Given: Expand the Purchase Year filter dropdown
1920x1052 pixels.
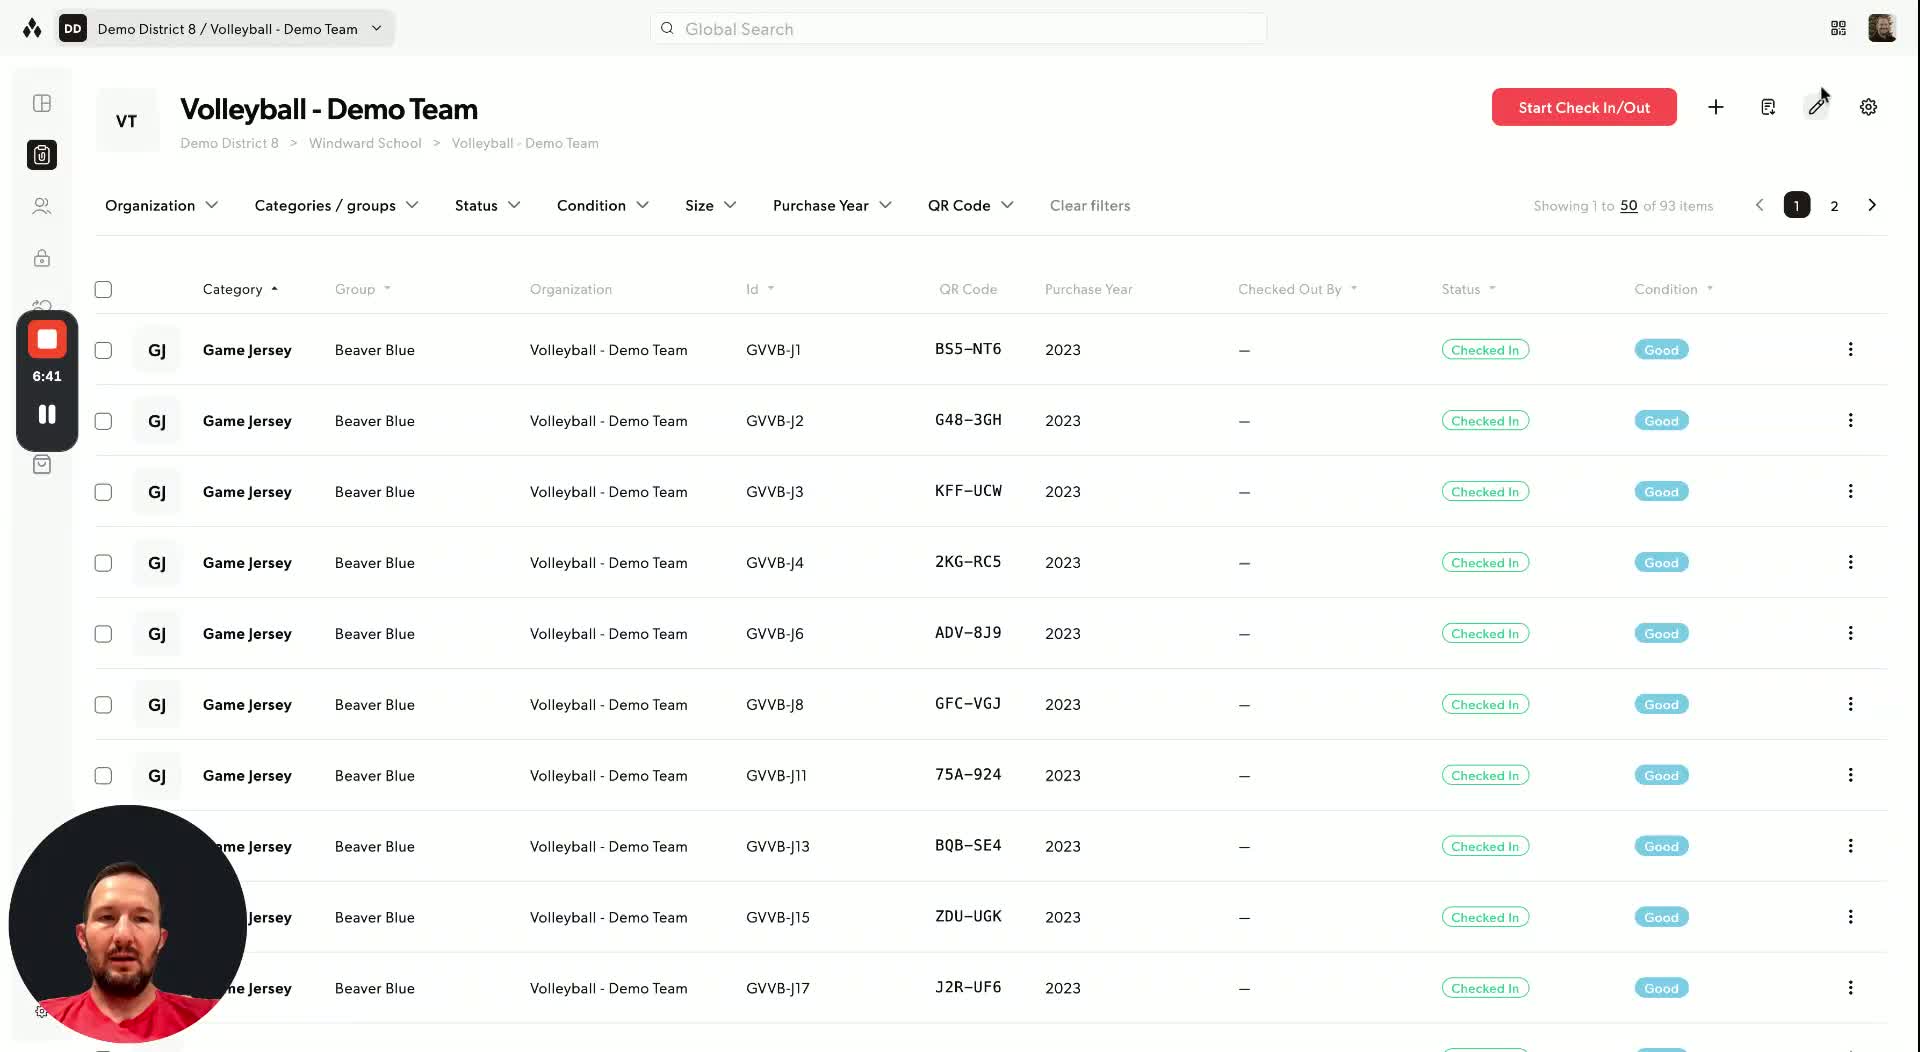Looking at the screenshot, I should point(832,205).
